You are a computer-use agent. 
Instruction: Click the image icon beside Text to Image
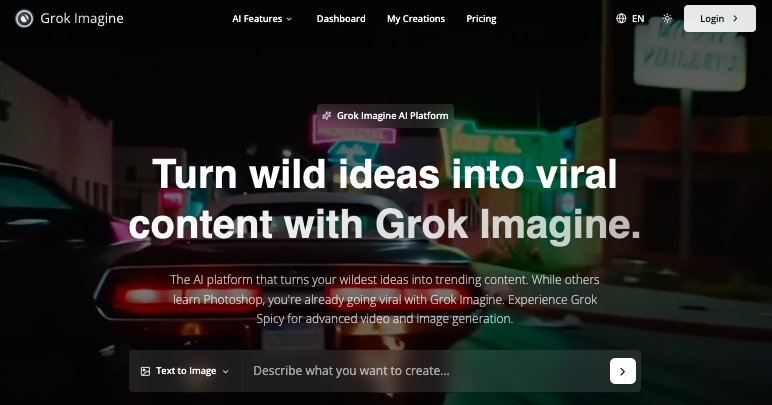click(x=145, y=372)
